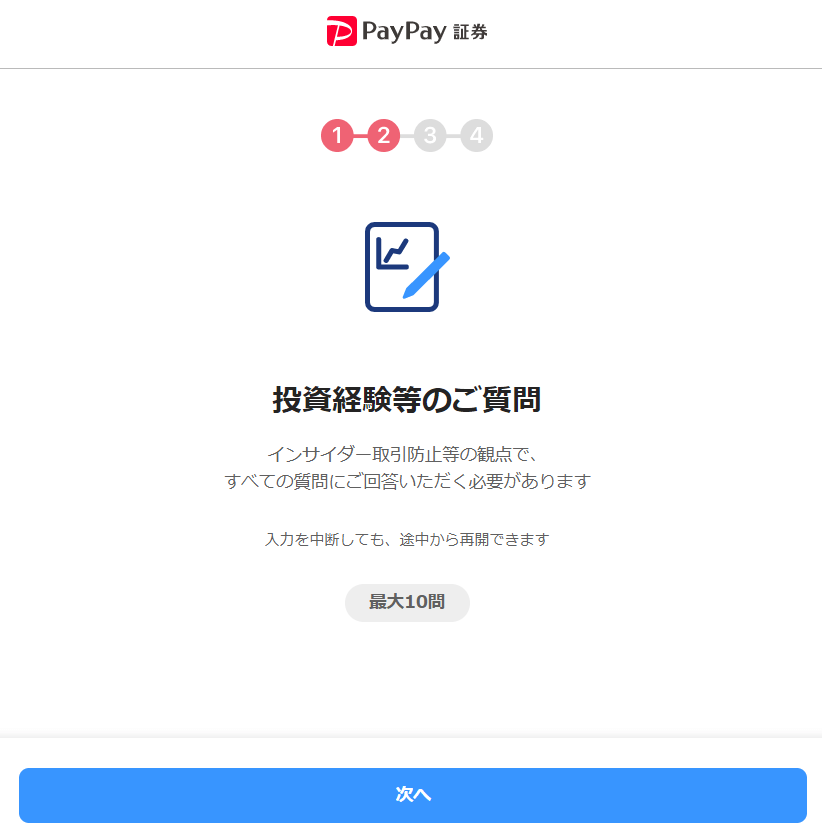This screenshot has width=822, height=836.
Task: Click the horizontal divider line below the header
Action: pyautogui.click(x=411, y=68)
